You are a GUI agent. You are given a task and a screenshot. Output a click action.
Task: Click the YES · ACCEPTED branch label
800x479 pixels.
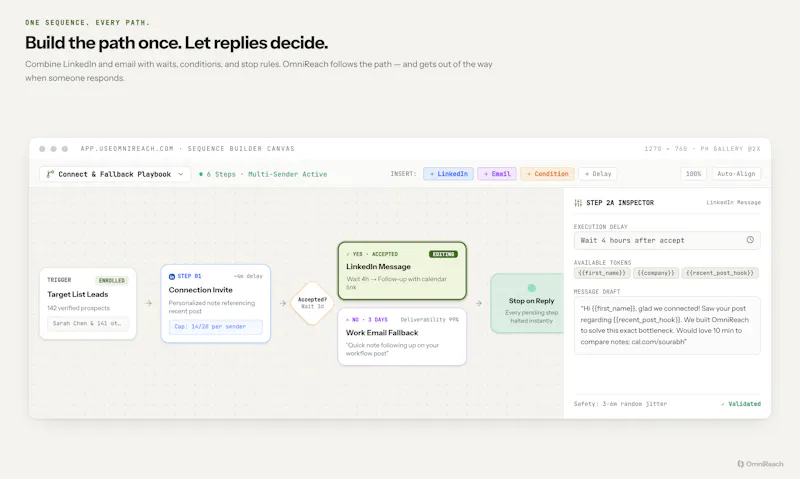point(372,254)
